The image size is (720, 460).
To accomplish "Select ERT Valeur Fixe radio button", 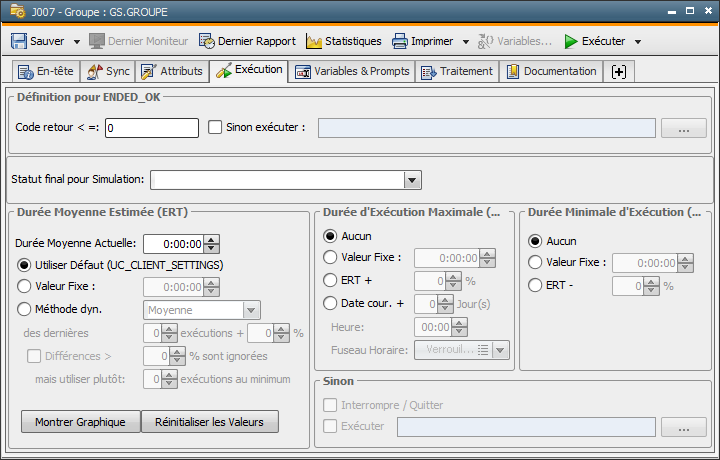I will coord(23,286).
